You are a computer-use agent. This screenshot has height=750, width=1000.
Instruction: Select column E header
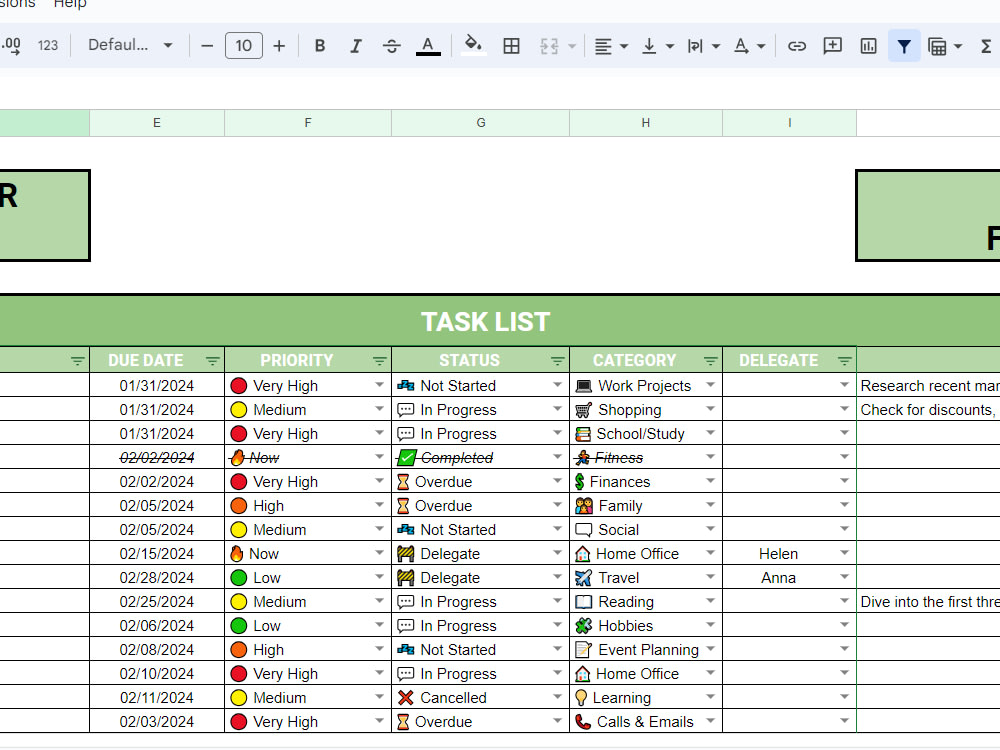[x=157, y=123]
